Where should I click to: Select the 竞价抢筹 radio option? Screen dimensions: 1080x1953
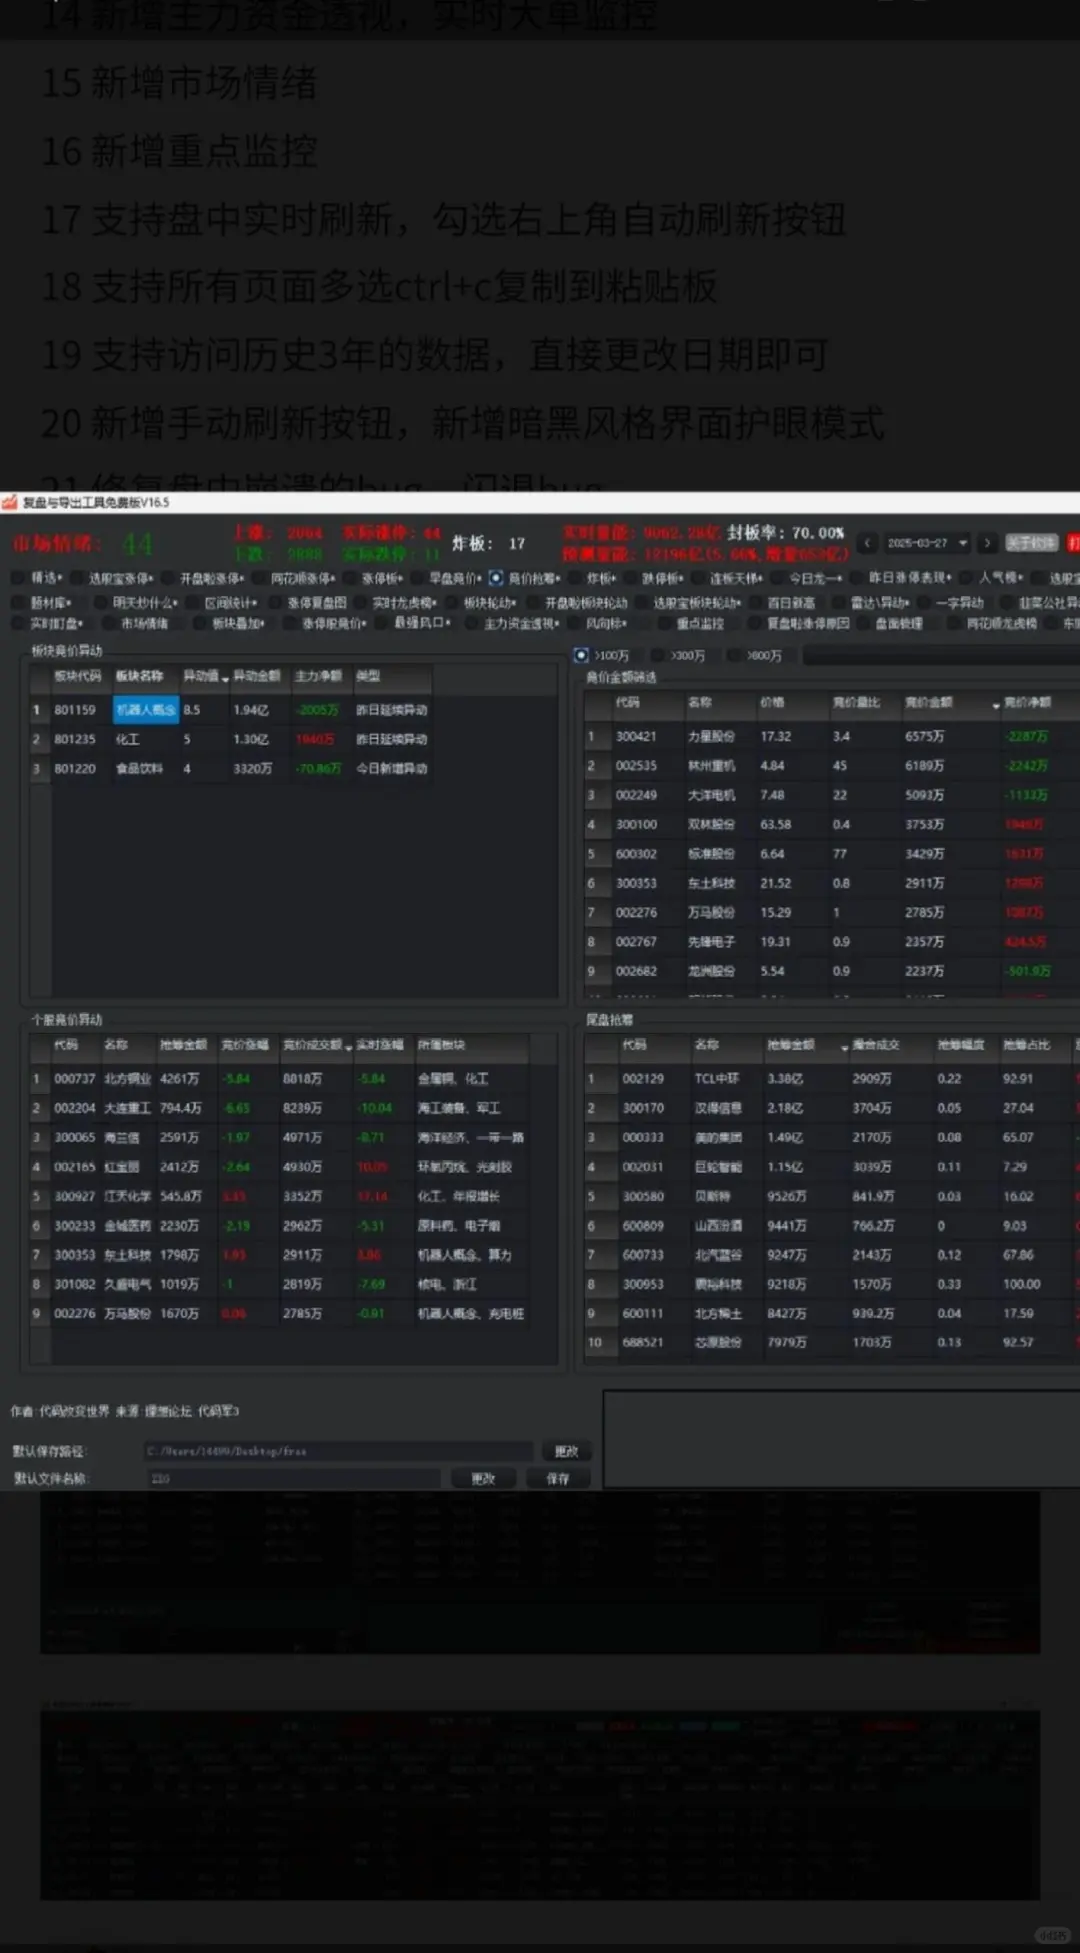(x=526, y=578)
